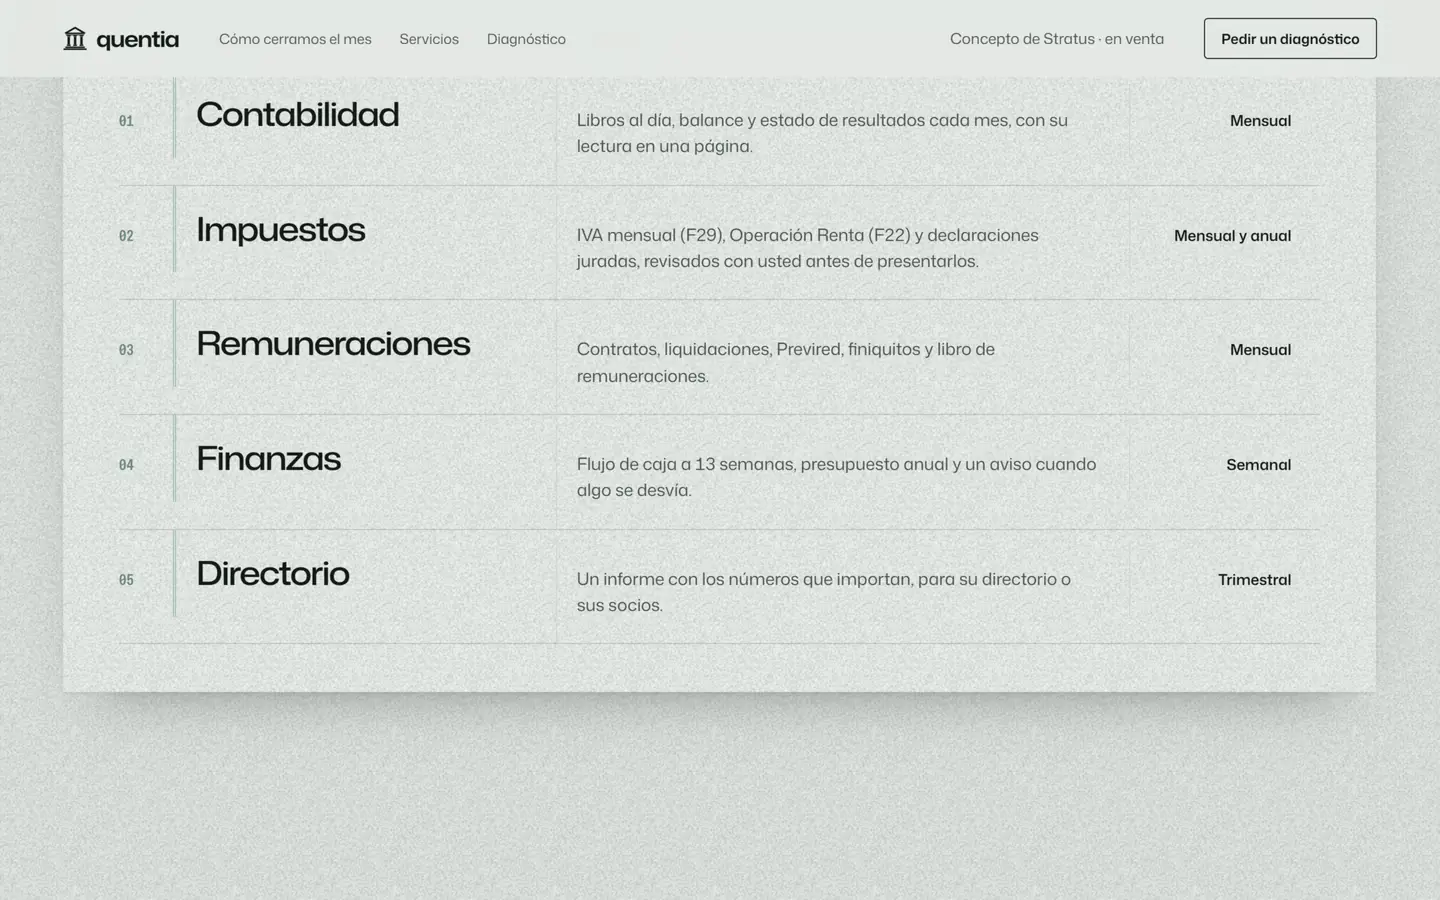The image size is (1440, 900).
Task: Click the "Pedir un diagnóstico" button
Action: pyautogui.click(x=1290, y=39)
